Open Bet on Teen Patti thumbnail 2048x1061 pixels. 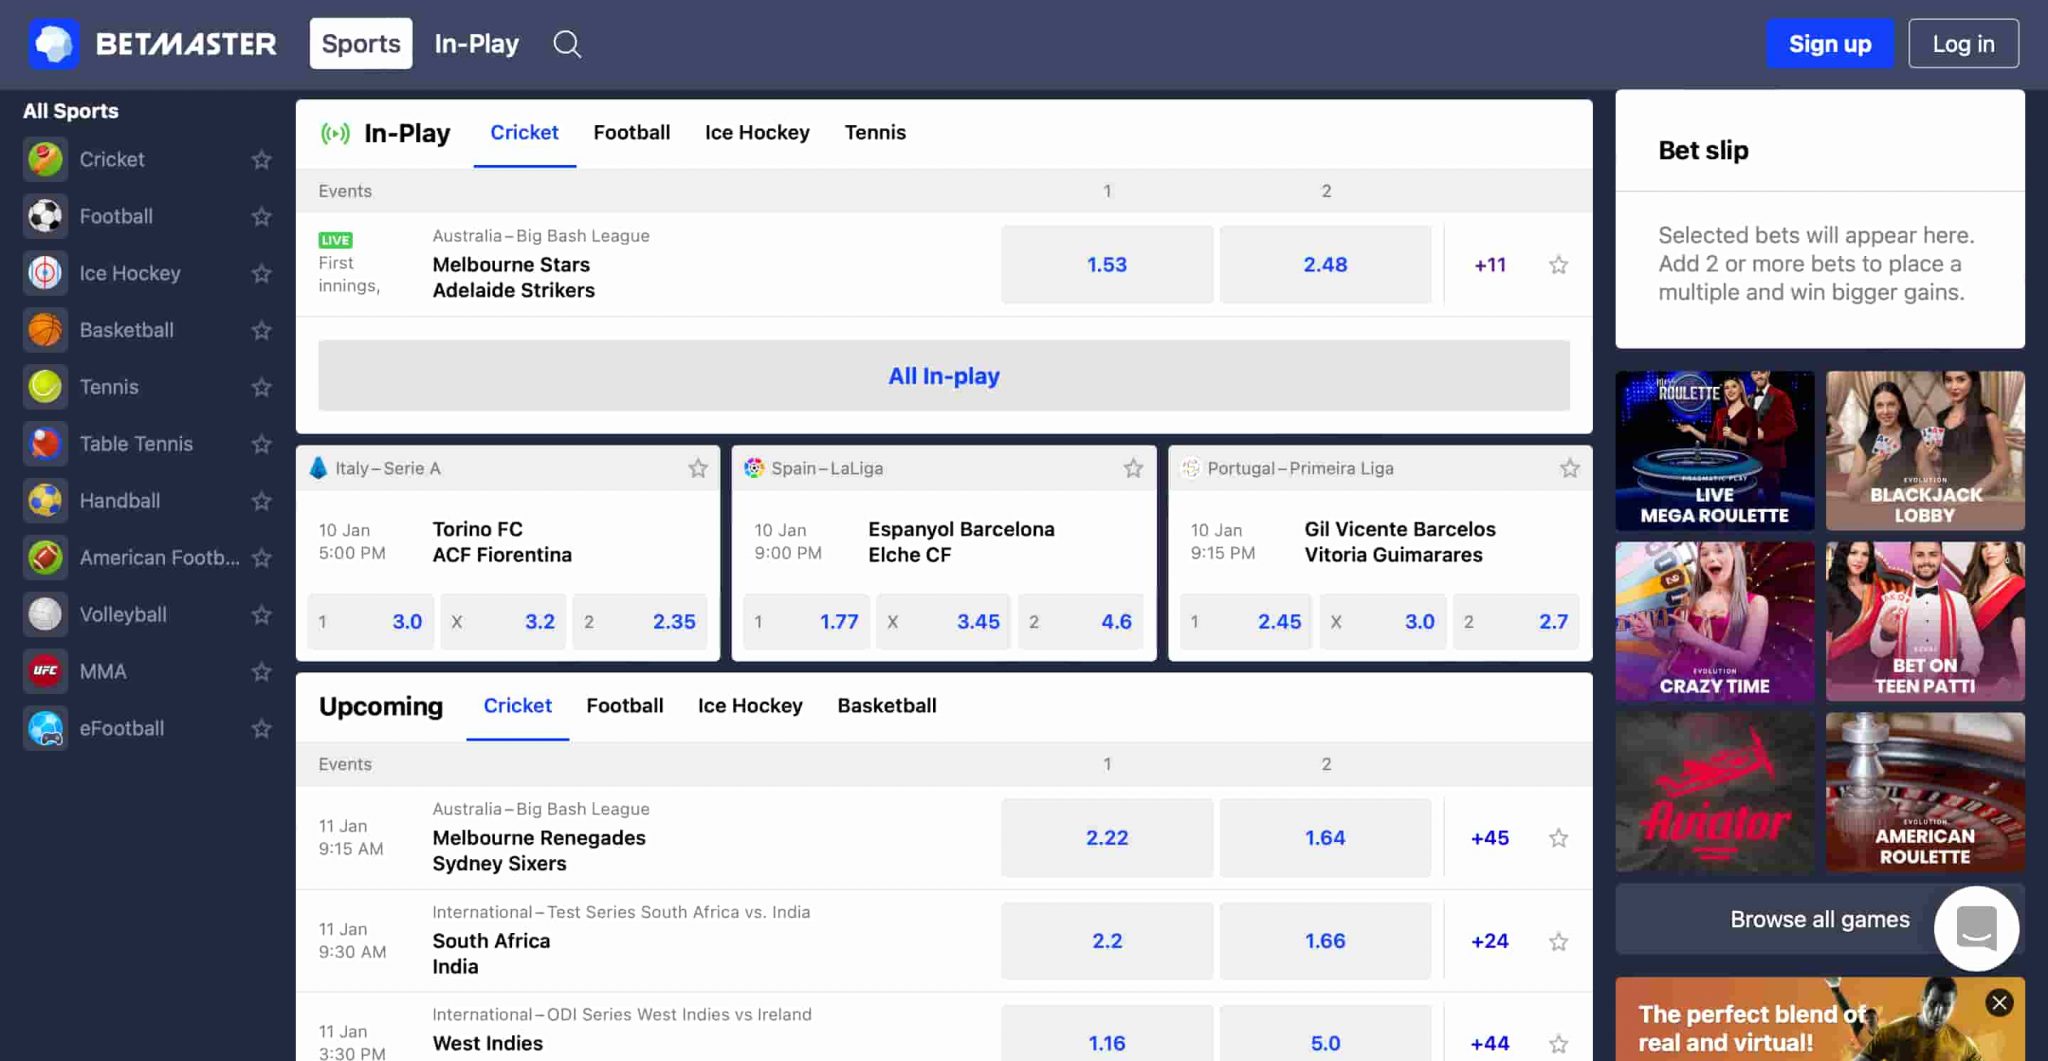[1925, 622]
